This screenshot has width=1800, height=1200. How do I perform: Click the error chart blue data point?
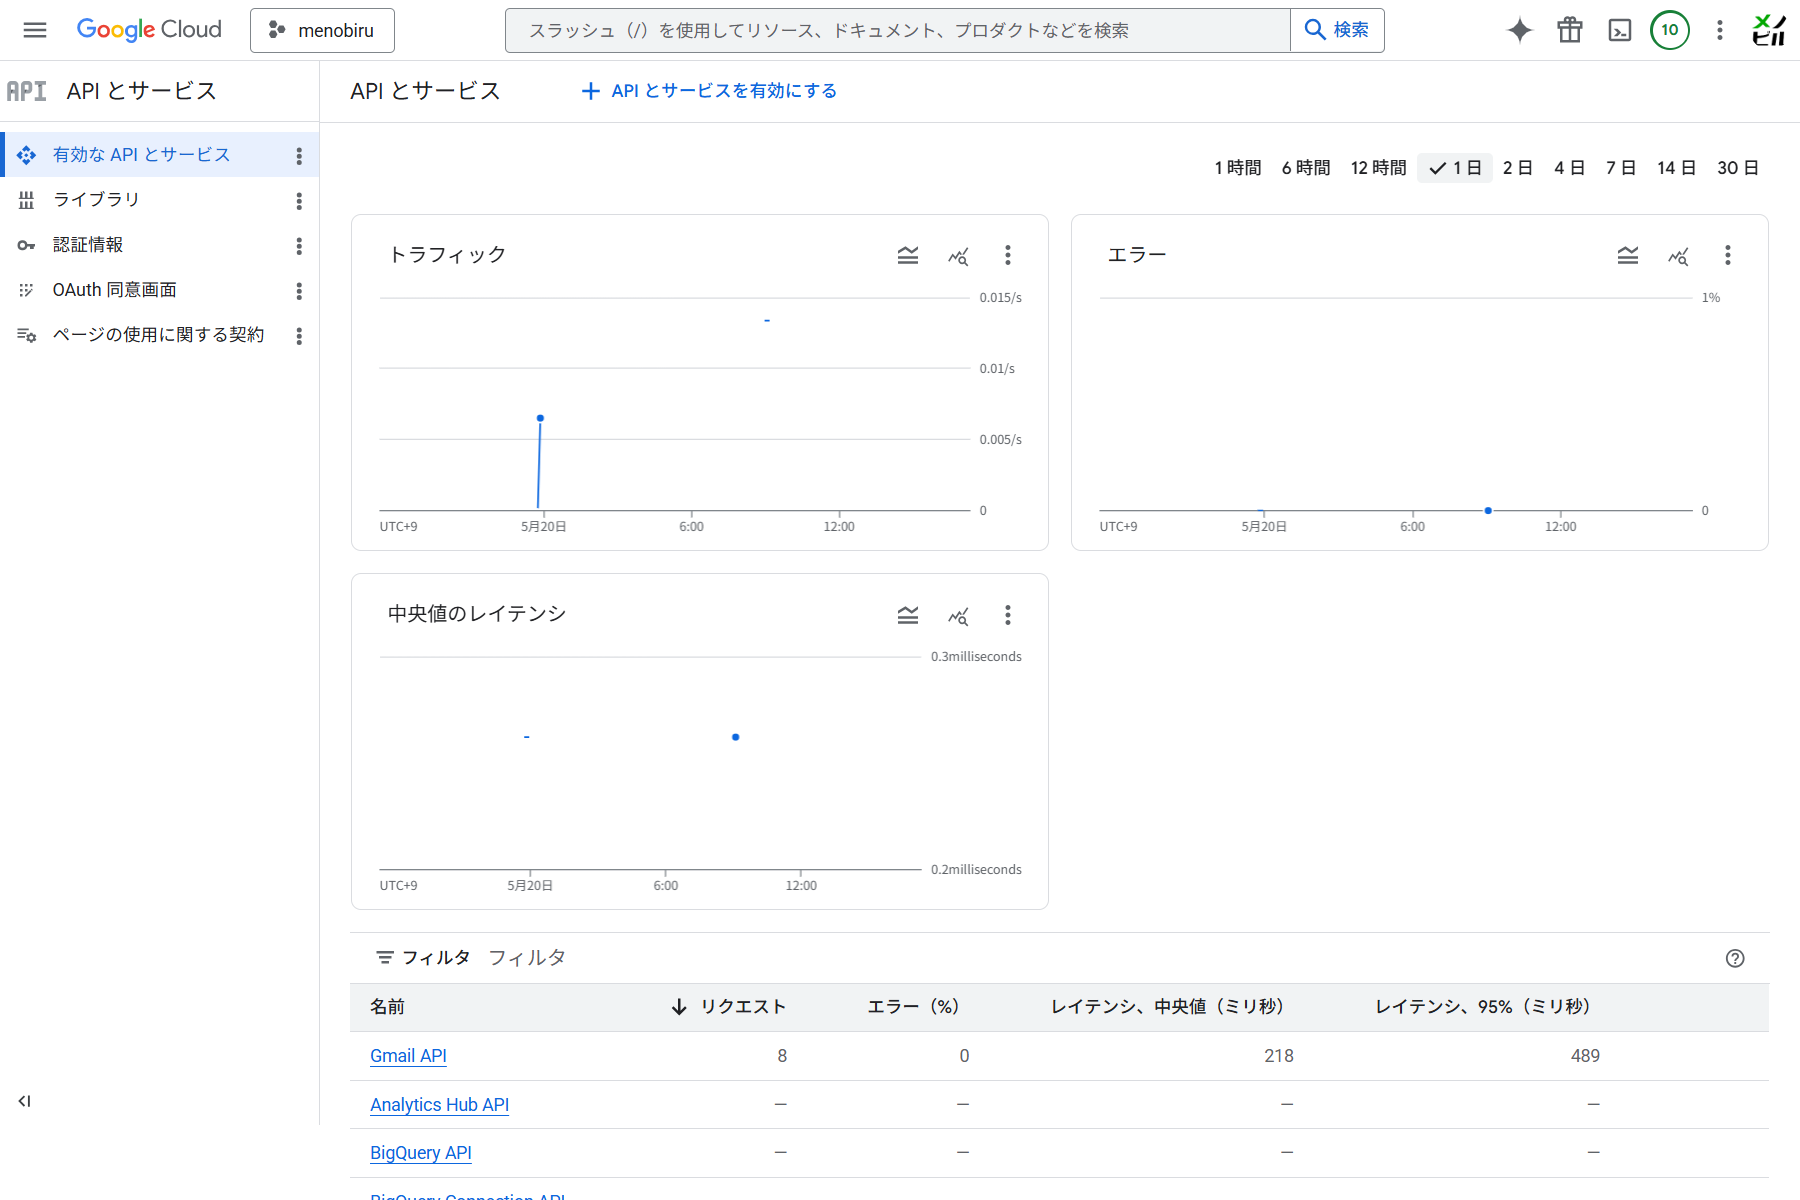point(1488,510)
